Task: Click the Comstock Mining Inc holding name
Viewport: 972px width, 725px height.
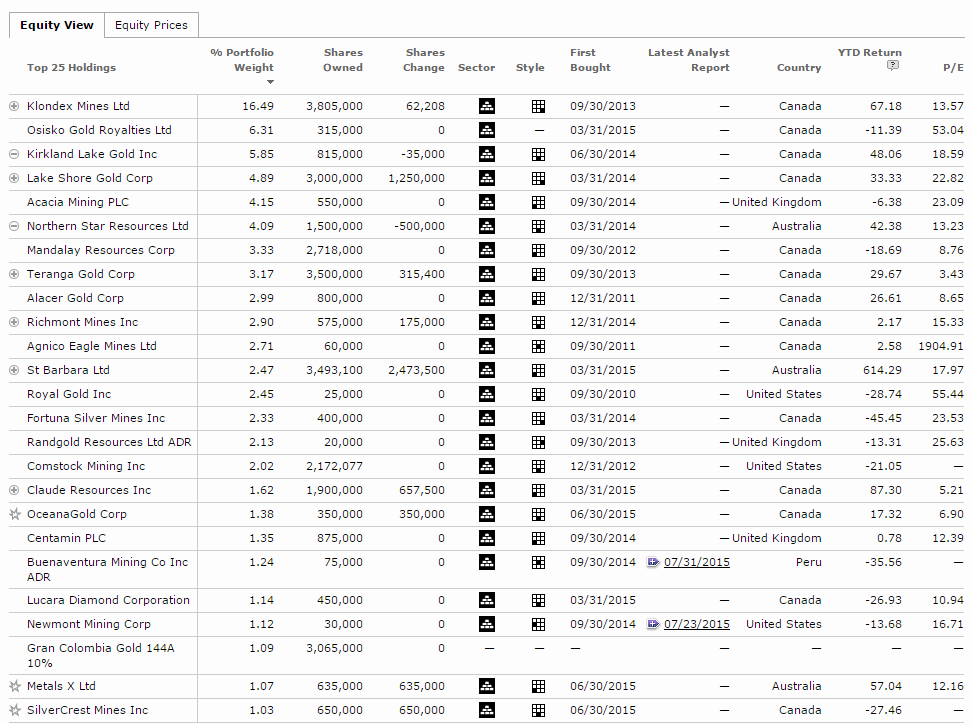Action: pos(86,466)
